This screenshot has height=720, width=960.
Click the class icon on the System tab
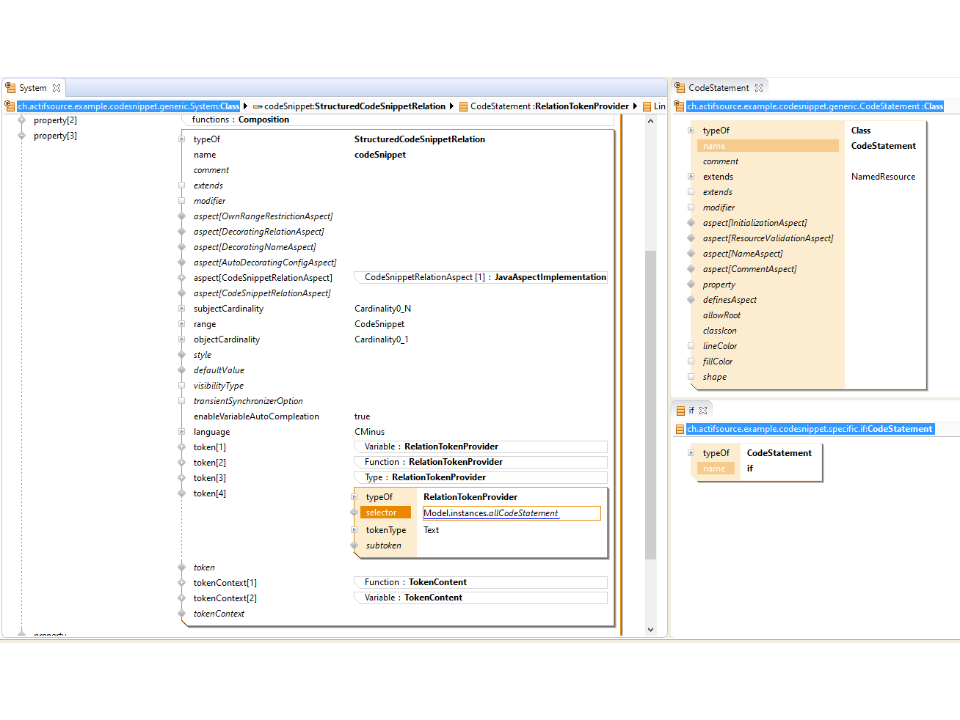(10, 88)
